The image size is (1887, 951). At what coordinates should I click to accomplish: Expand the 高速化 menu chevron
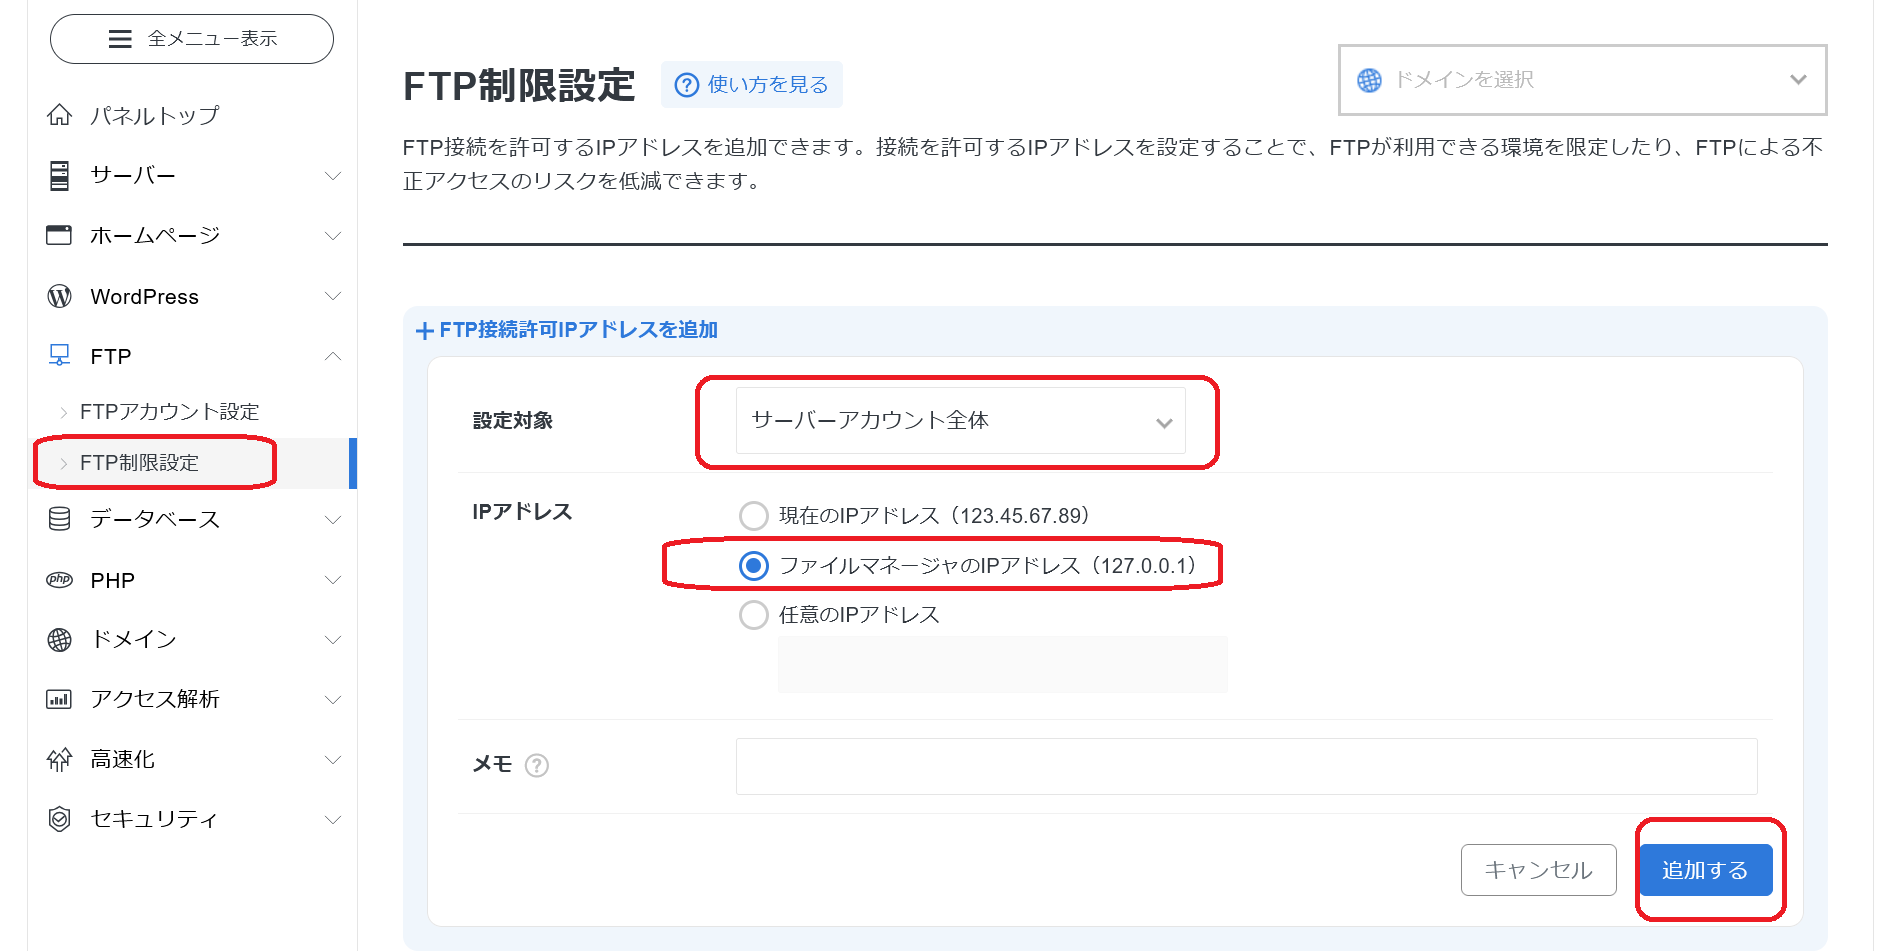pos(333,760)
